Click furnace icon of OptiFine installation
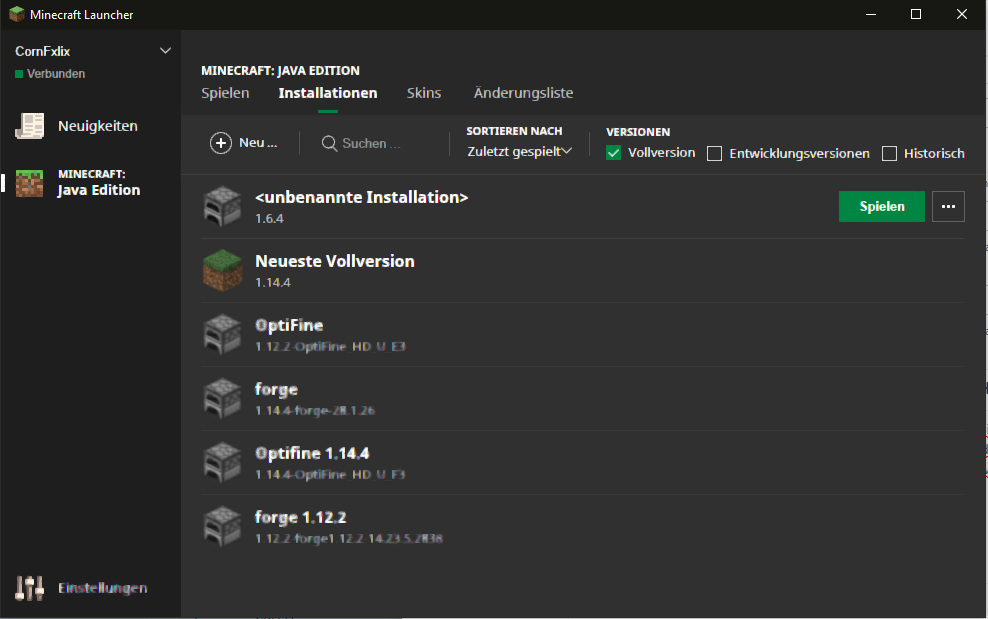The width and height of the screenshot is (988, 619). 222,334
